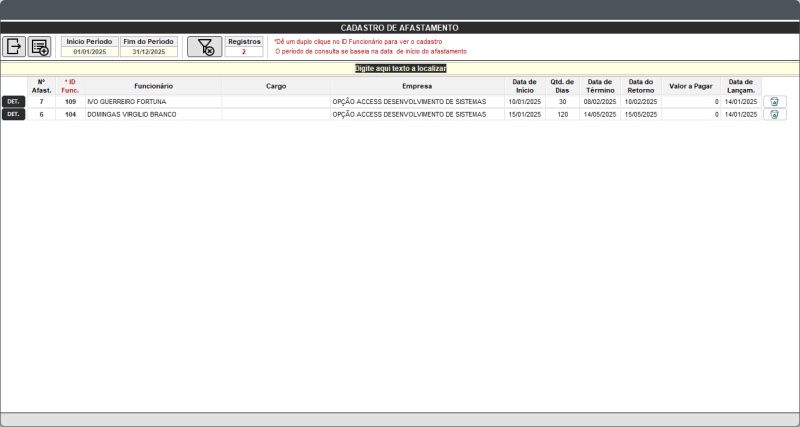Click the search box 'Digite aqui texto a localizar'
This screenshot has height=427, width=800.
[400, 68]
